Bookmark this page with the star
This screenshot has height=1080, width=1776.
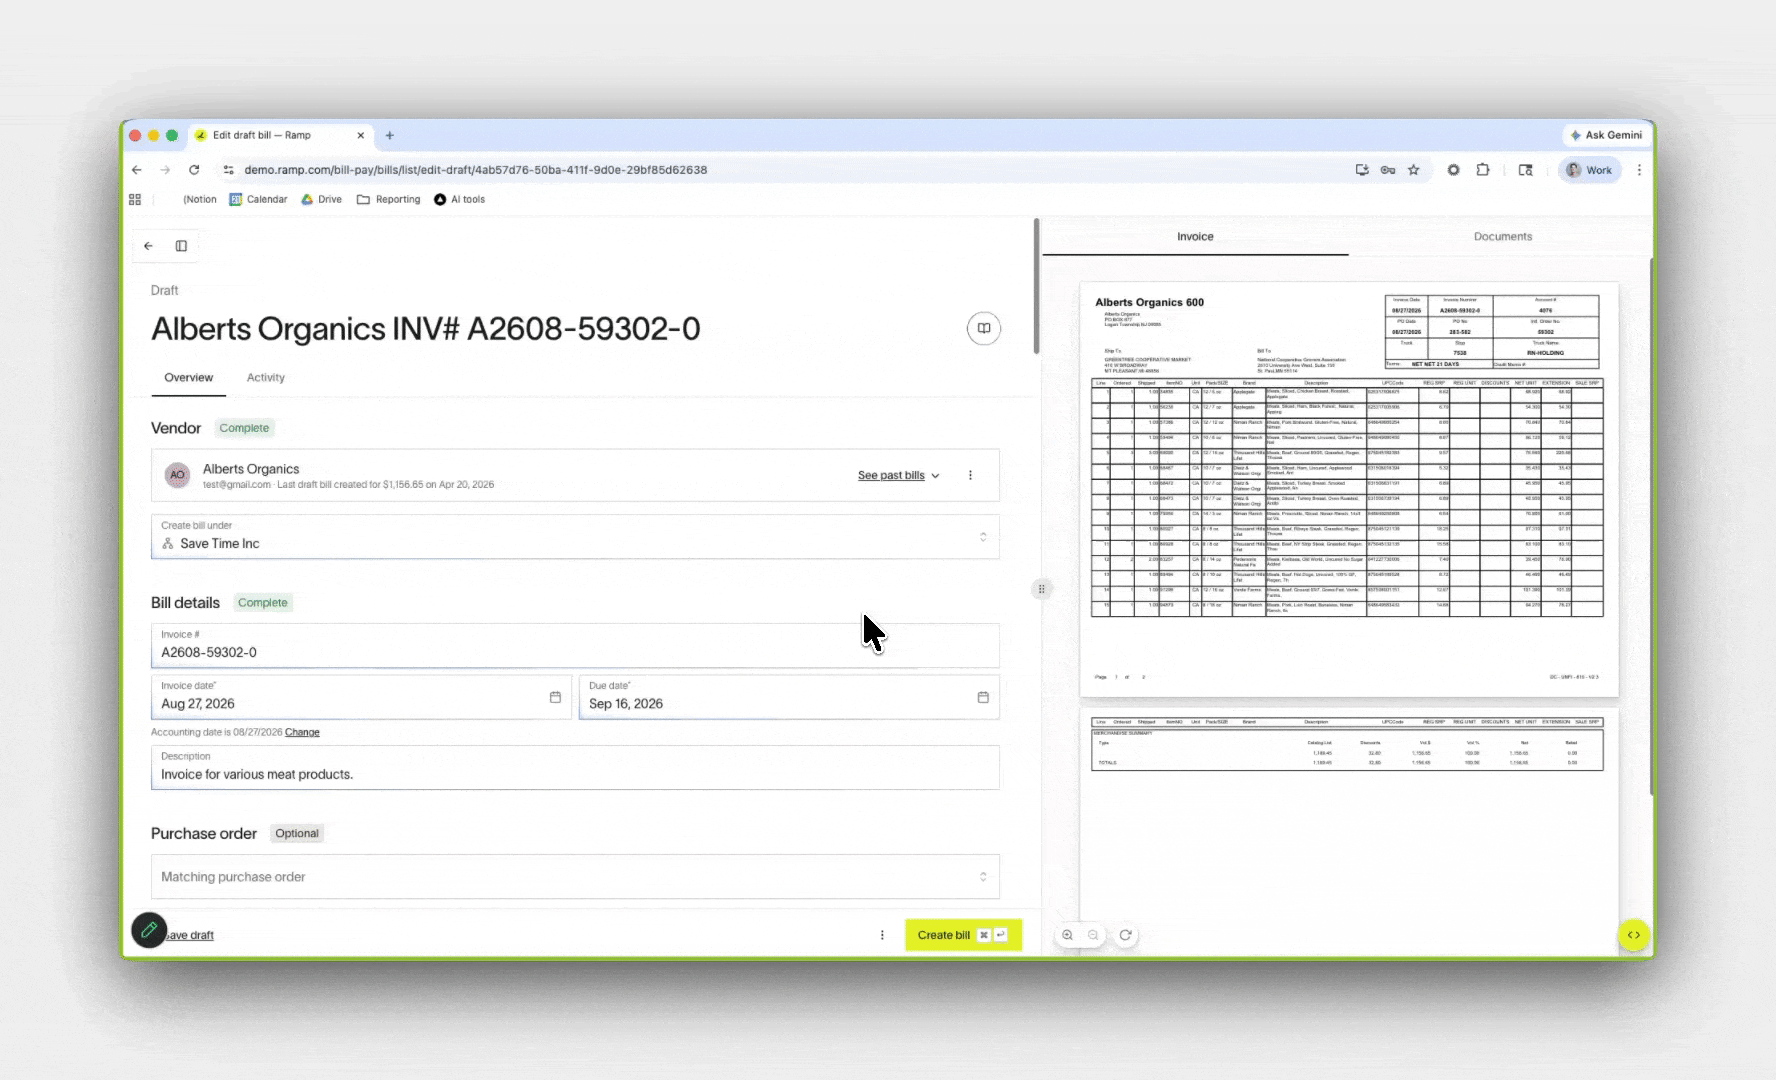coord(1414,170)
